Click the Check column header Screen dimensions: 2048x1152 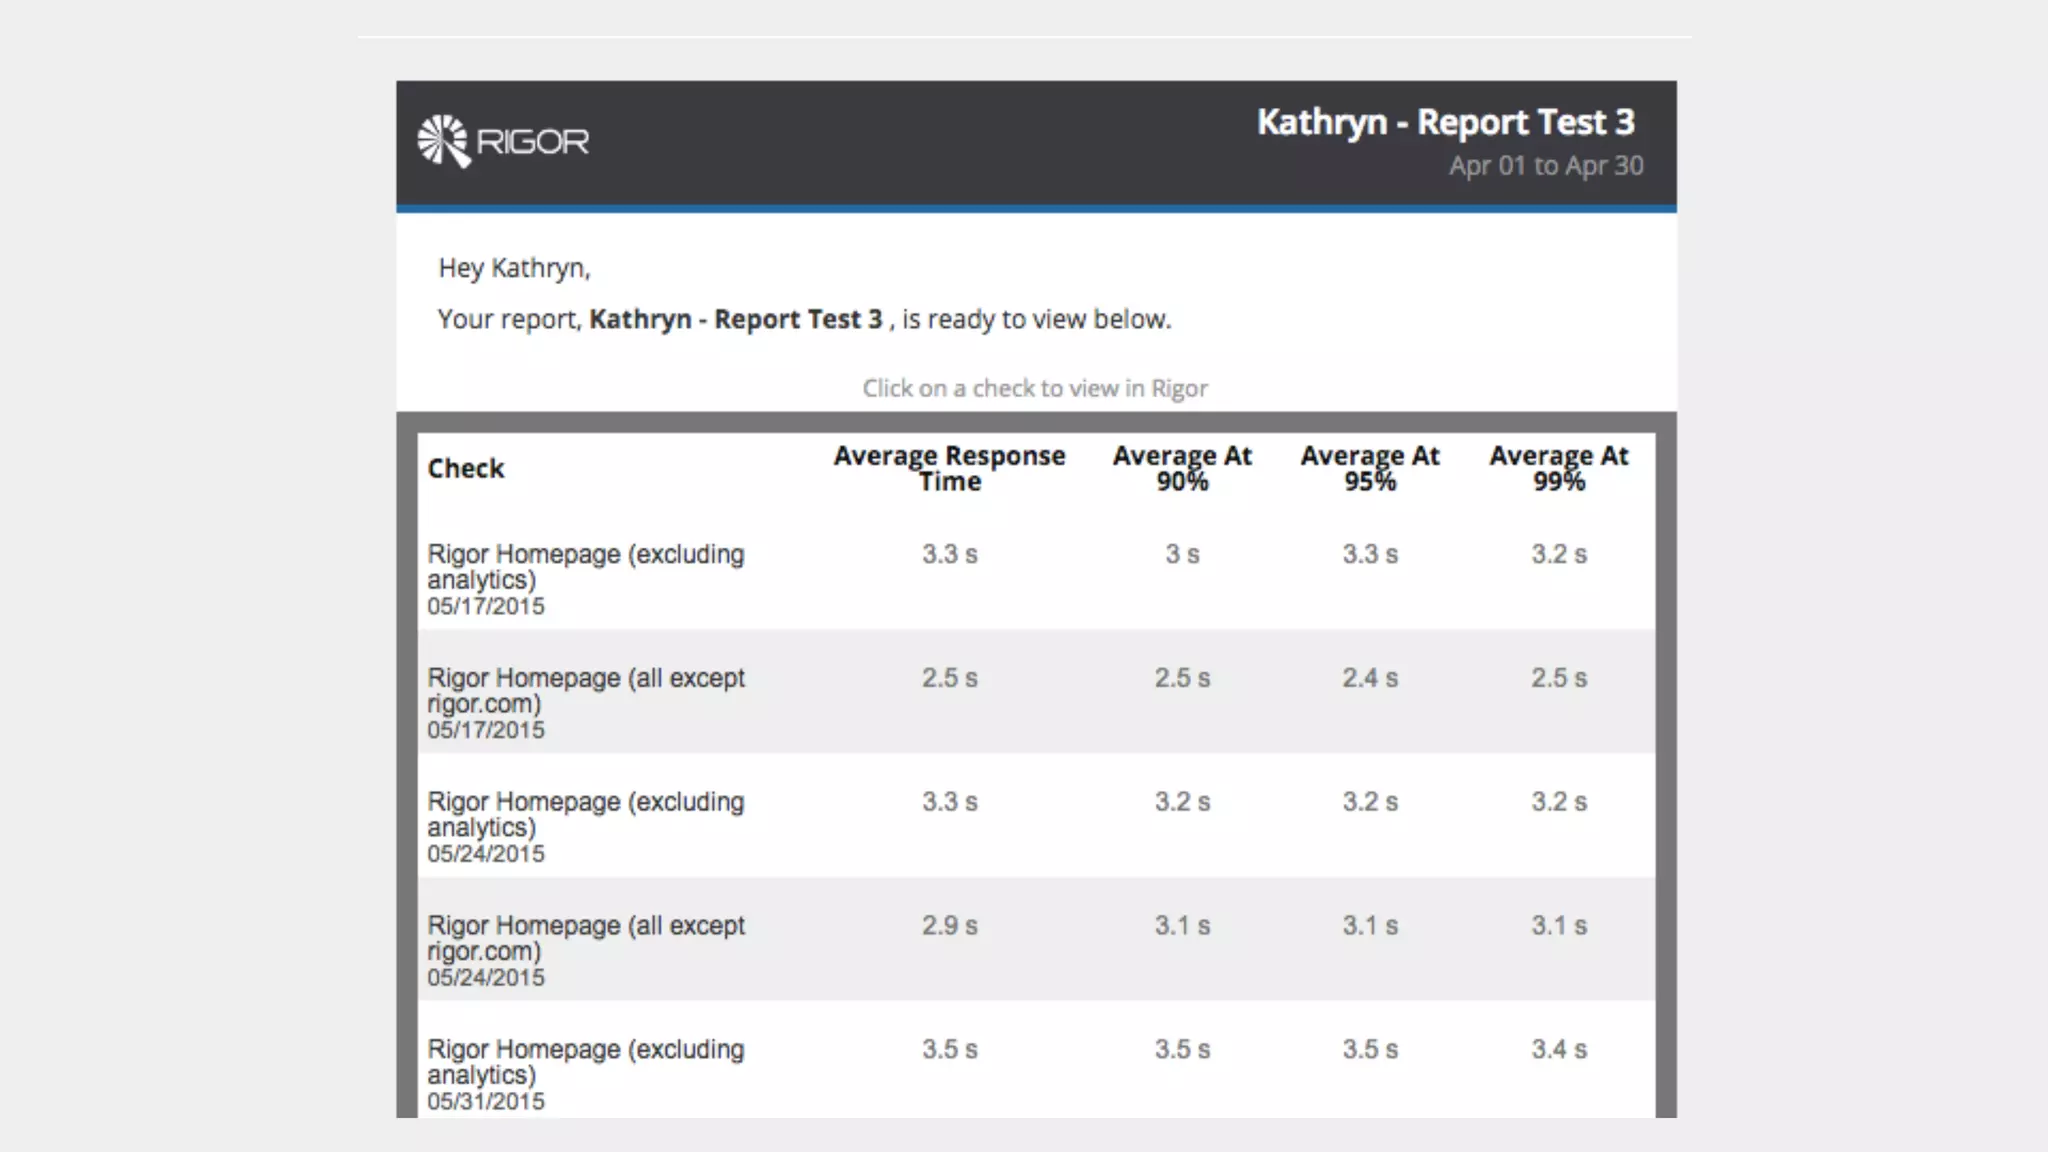tap(466, 468)
